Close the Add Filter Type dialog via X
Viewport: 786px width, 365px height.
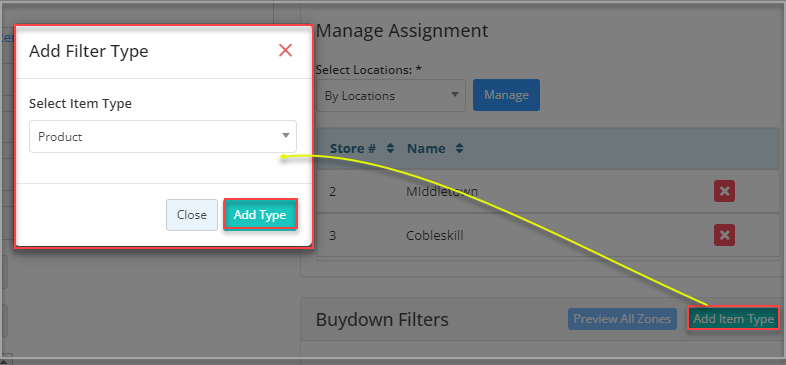[285, 50]
